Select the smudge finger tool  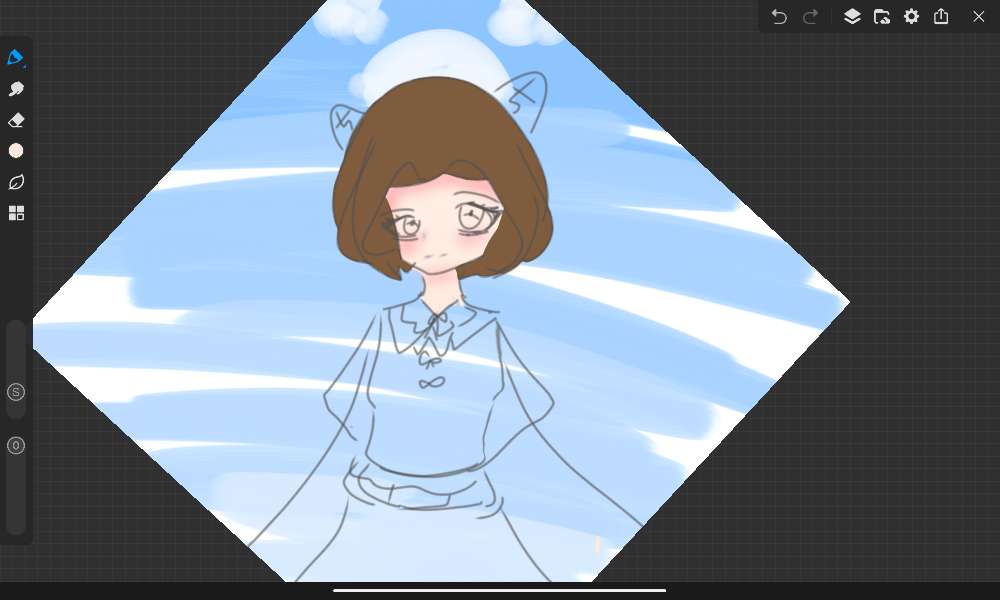click(15, 89)
